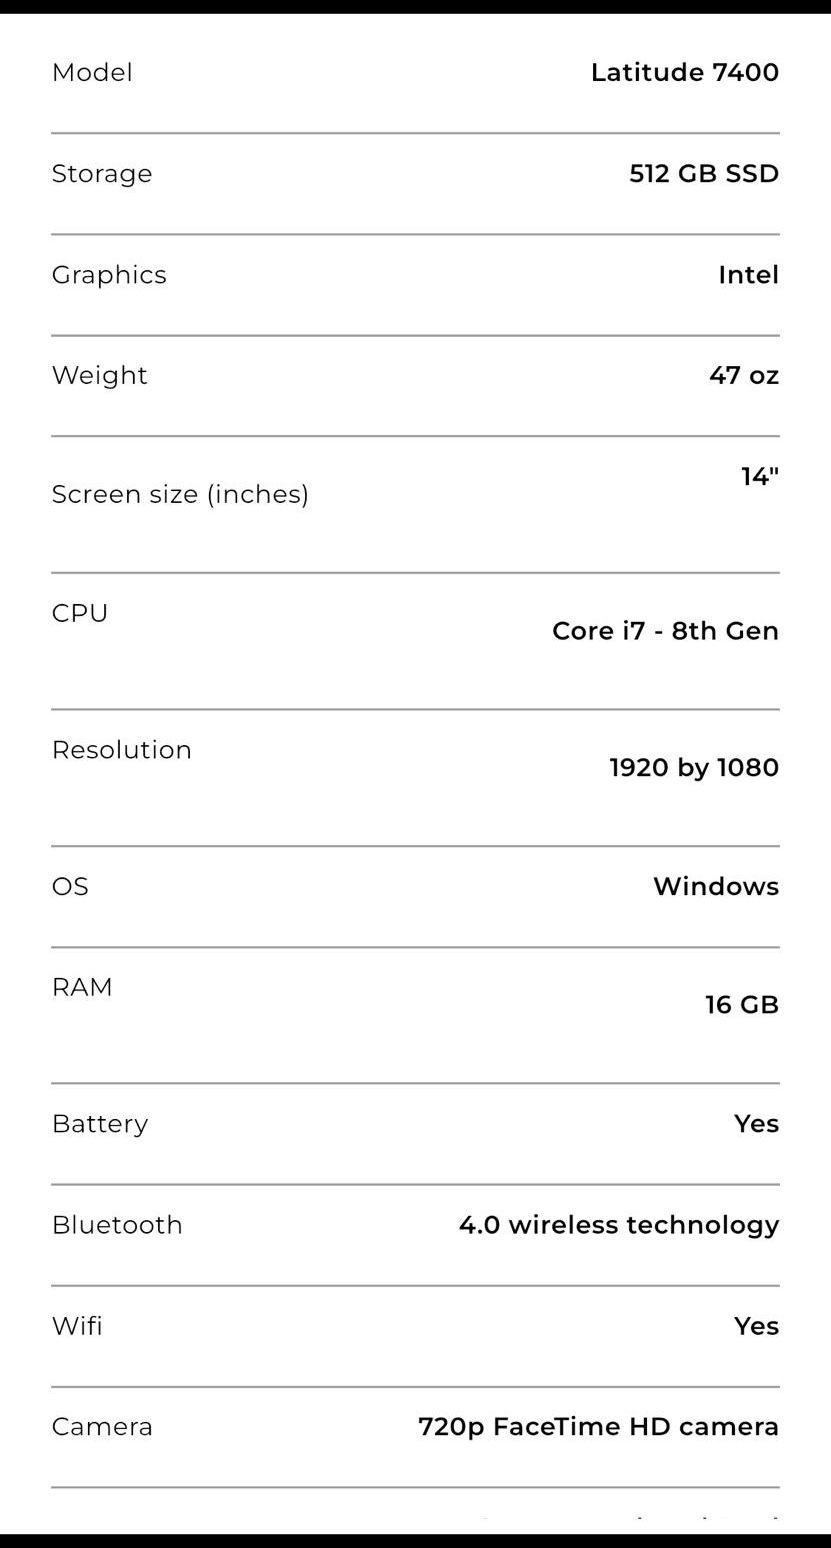Click the Camera row label
The width and height of the screenshot is (831, 1548).
(x=102, y=1427)
